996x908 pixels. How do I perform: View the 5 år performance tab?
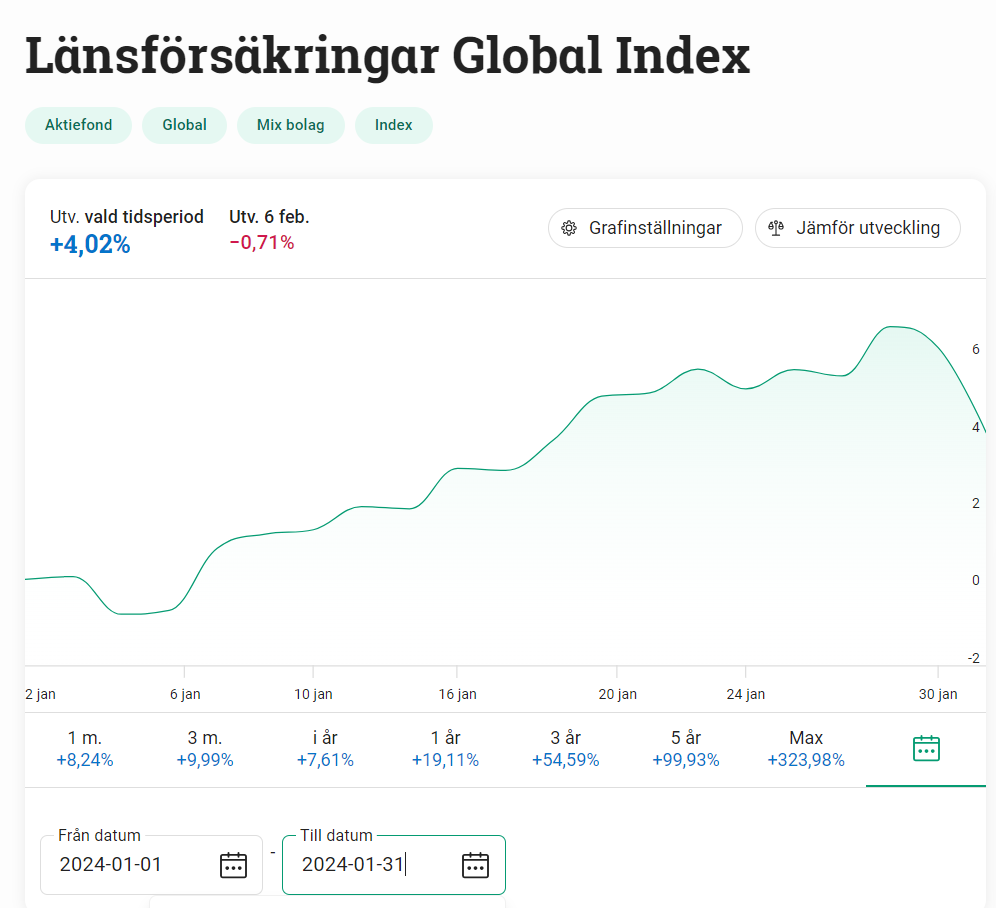pyautogui.click(x=686, y=749)
